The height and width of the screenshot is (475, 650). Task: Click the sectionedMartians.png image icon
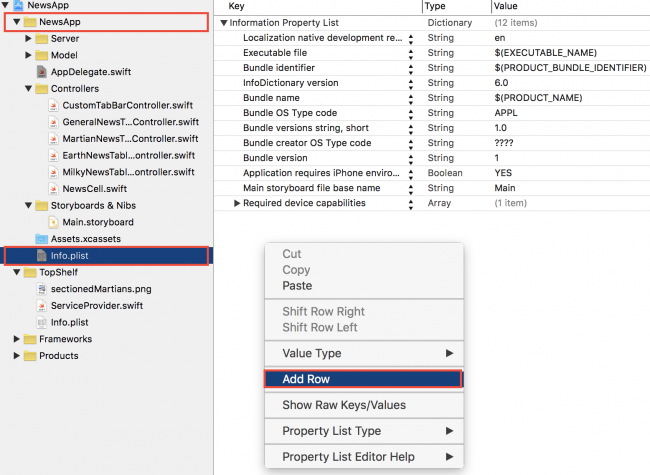pyautogui.click(x=41, y=288)
